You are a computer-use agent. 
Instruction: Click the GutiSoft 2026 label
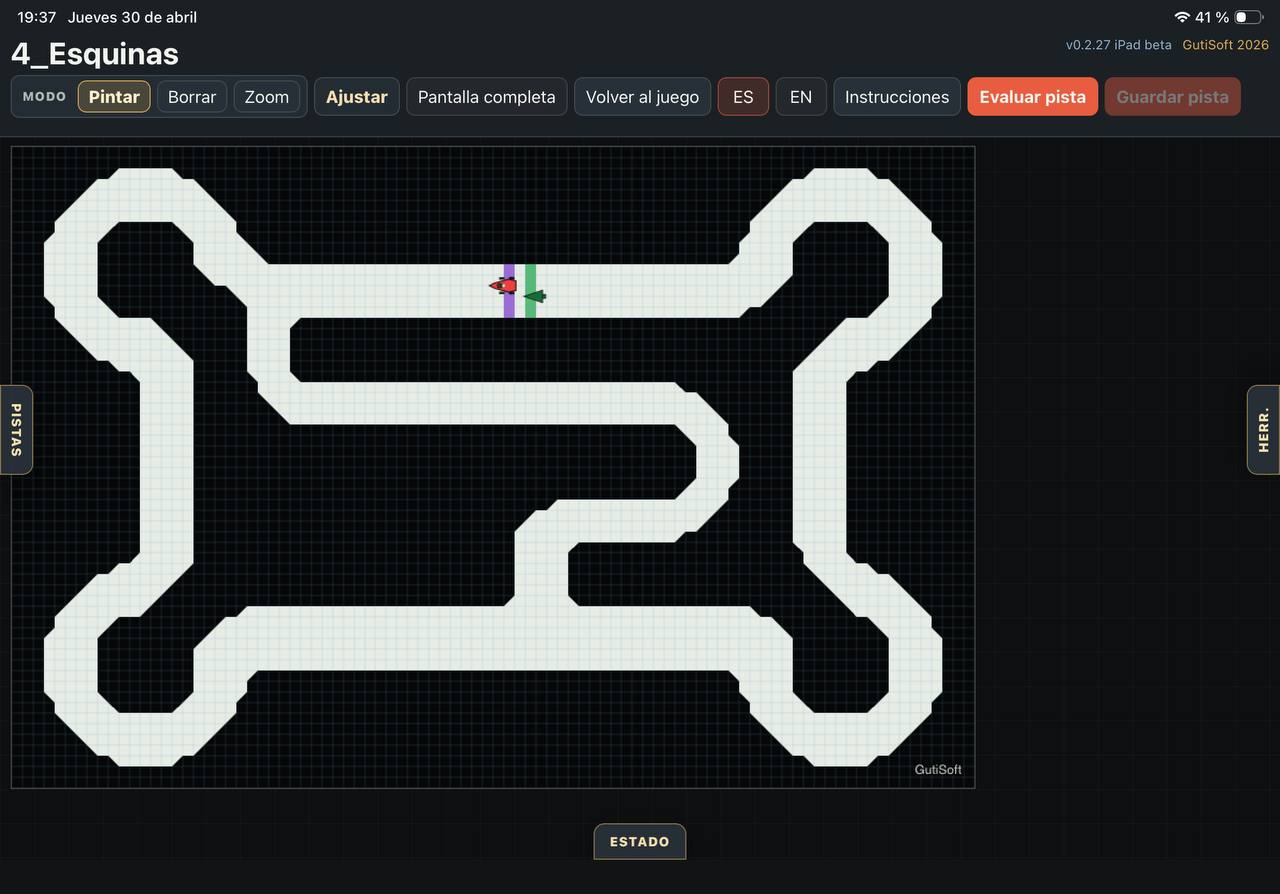tap(1226, 45)
